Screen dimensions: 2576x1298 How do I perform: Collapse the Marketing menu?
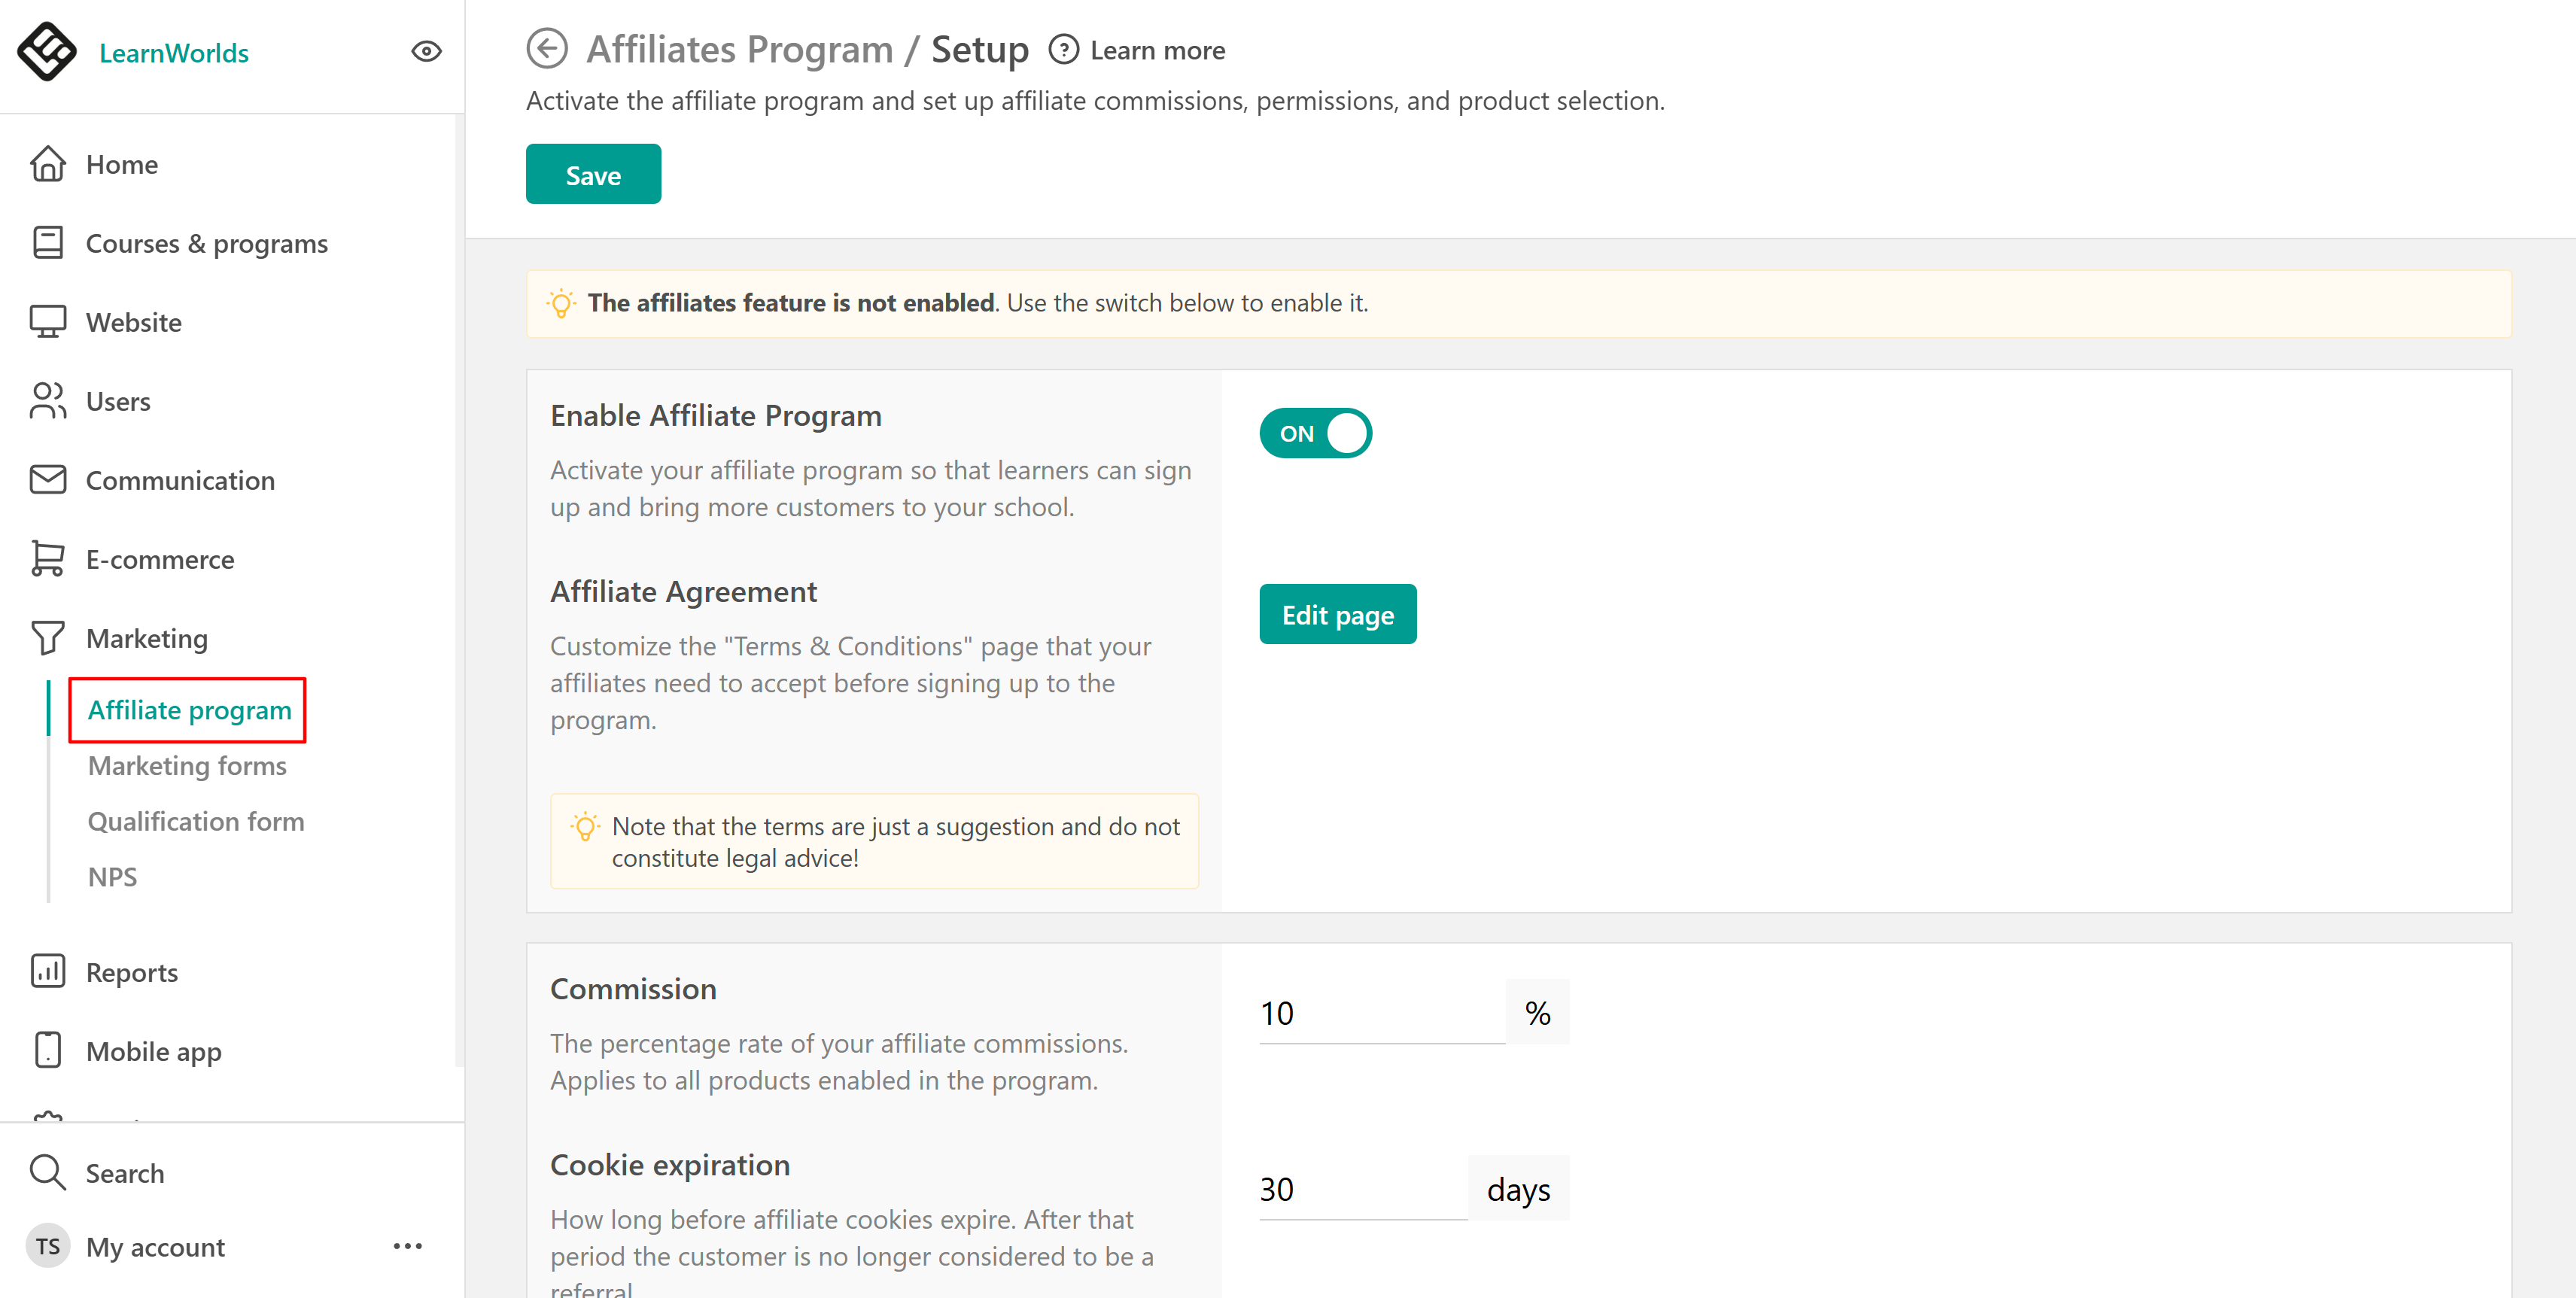pyautogui.click(x=146, y=638)
